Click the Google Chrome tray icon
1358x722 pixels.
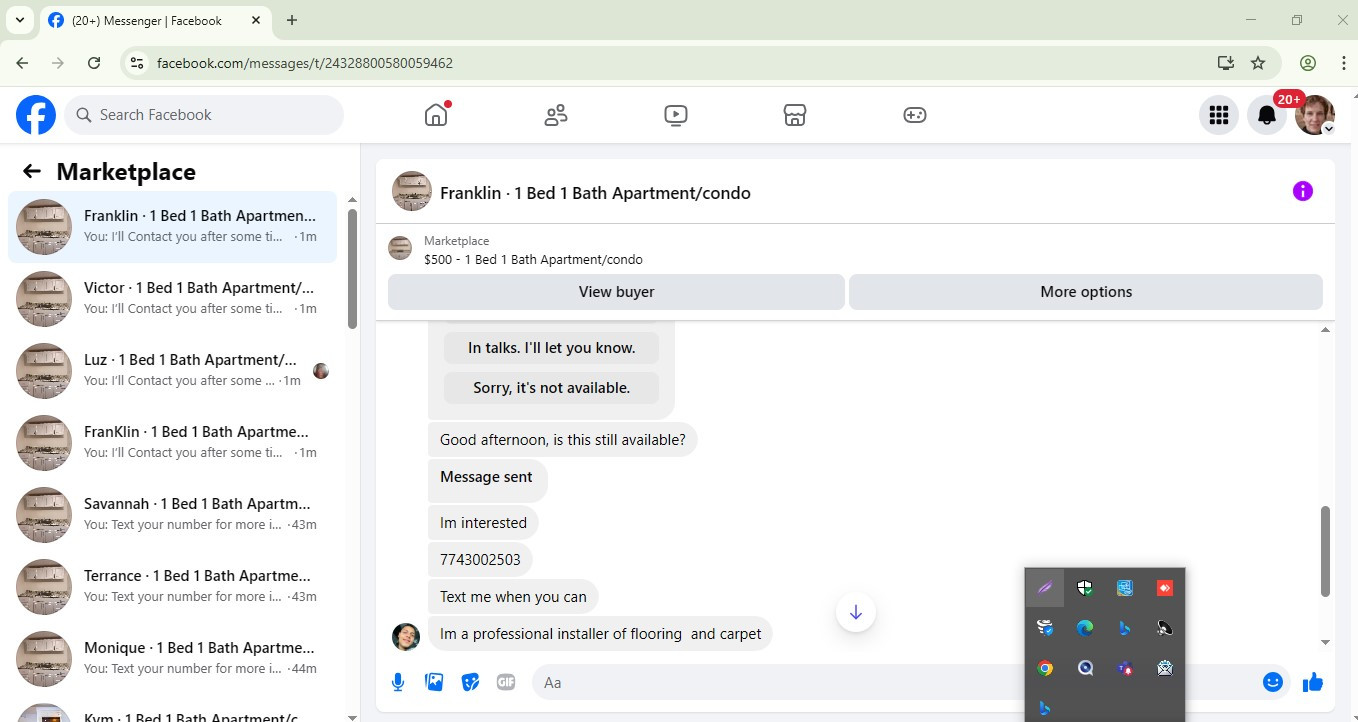pos(1045,668)
